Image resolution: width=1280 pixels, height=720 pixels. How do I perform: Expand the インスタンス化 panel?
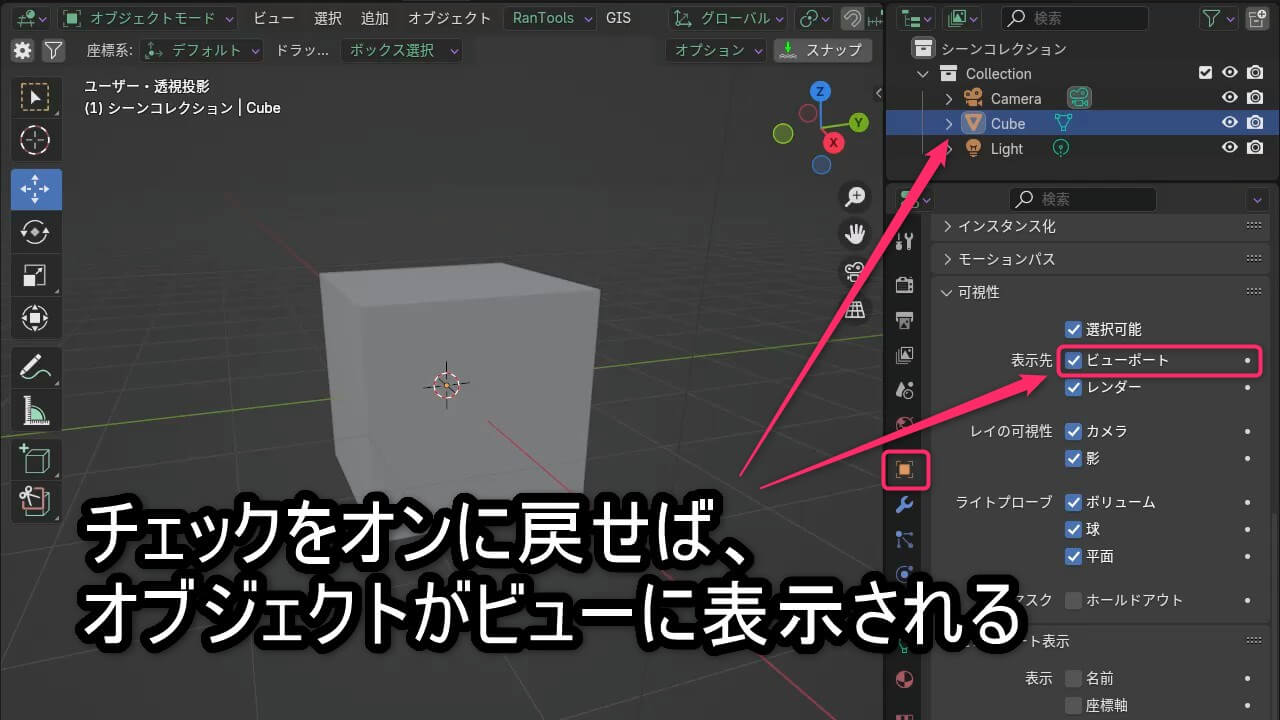(1100, 226)
